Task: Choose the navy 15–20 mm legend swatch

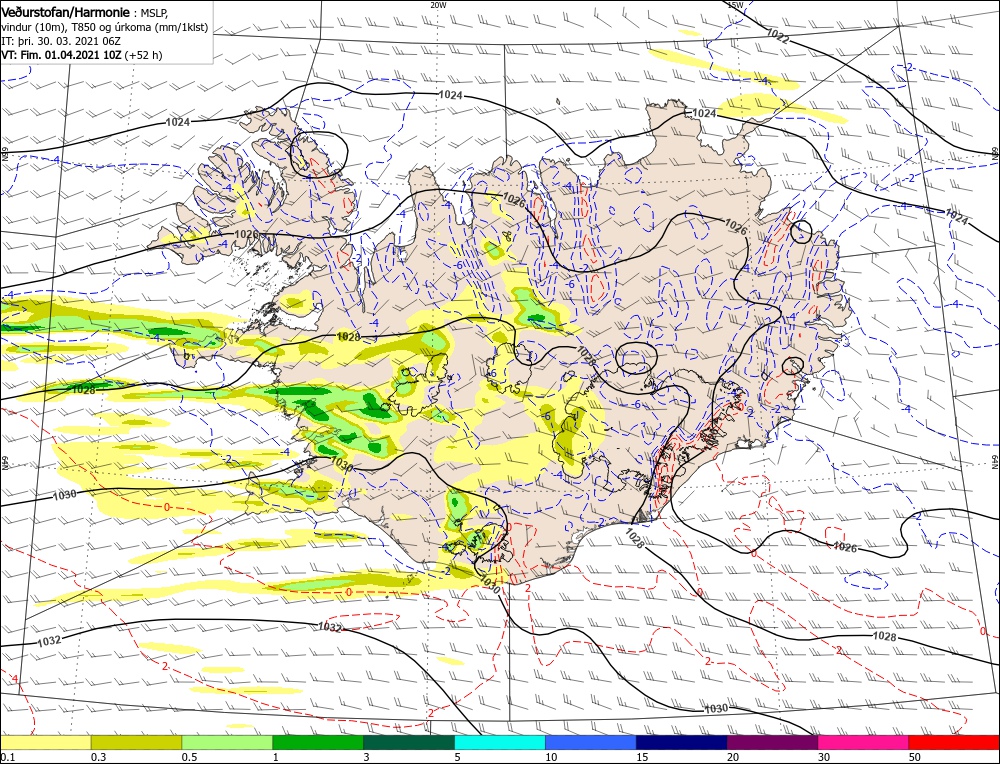Action: click(682, 742)
